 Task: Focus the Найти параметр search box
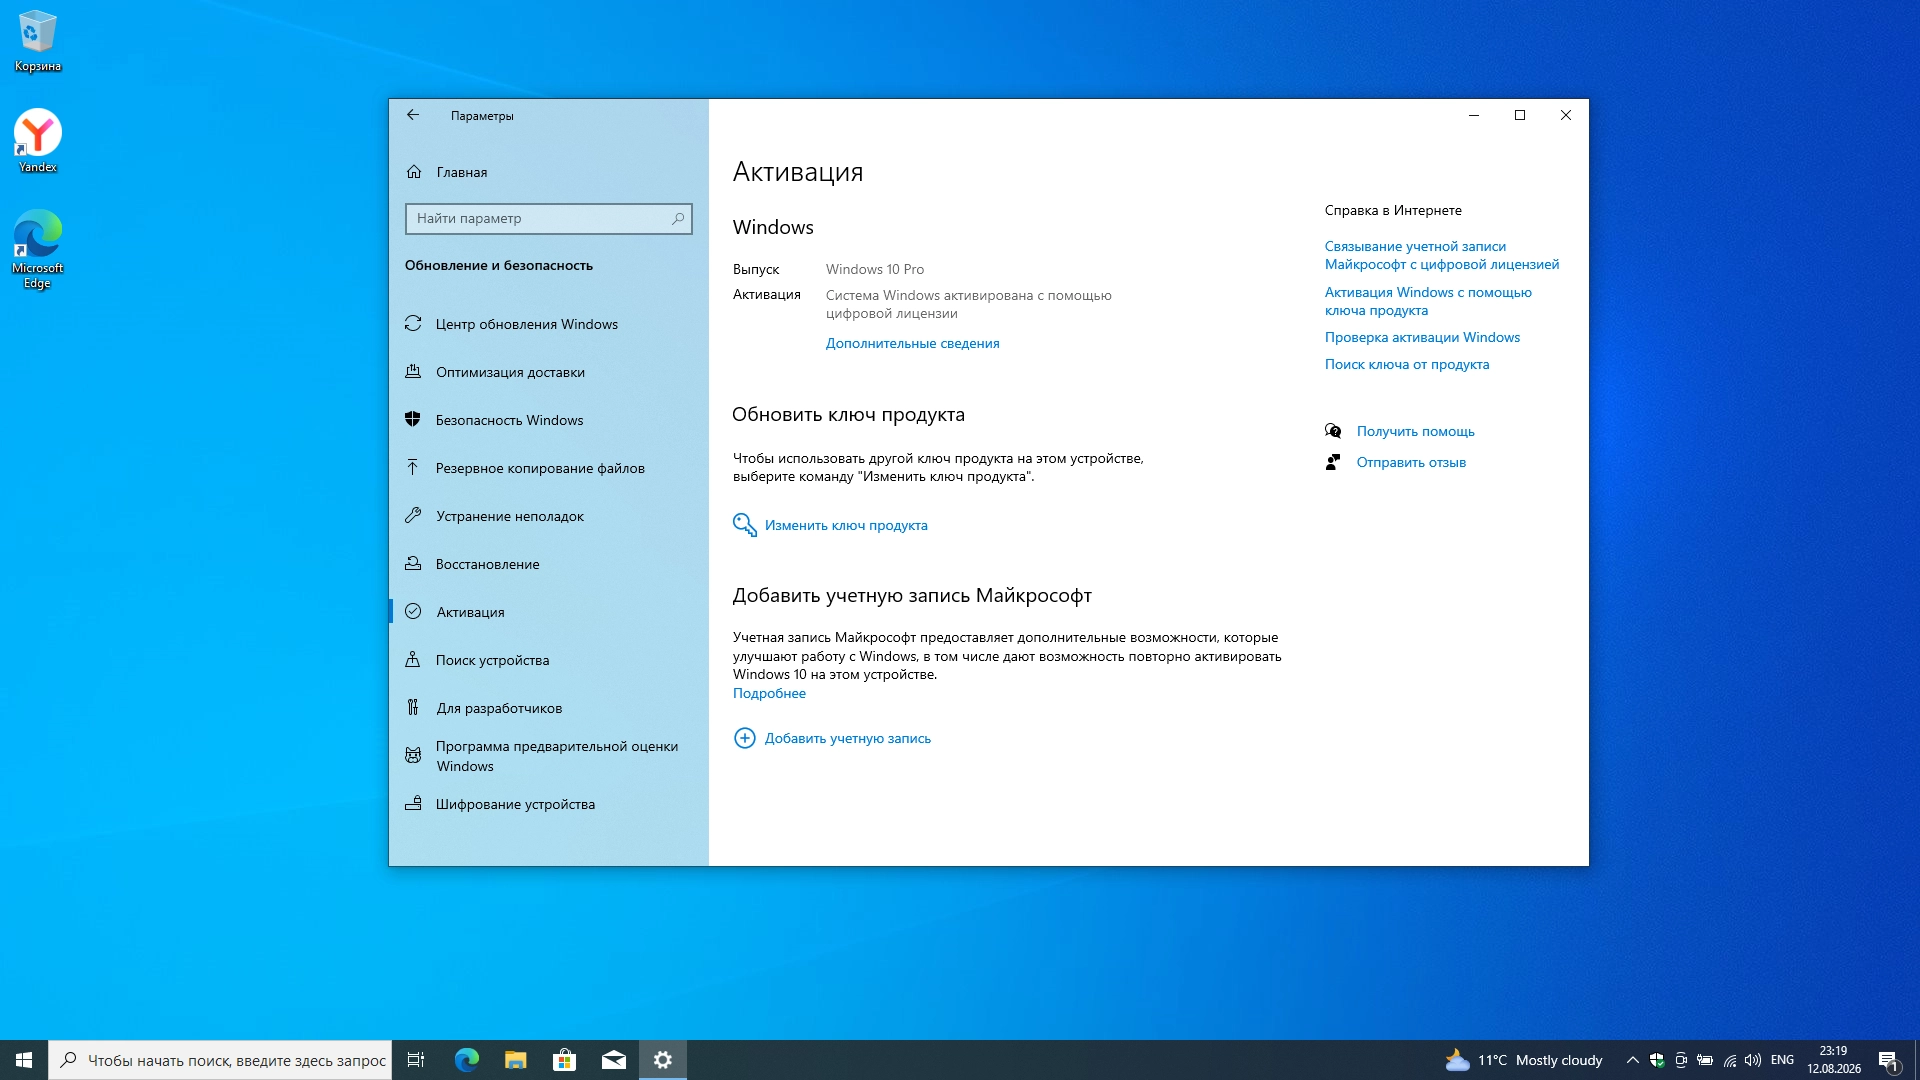(x=548, y=219)
